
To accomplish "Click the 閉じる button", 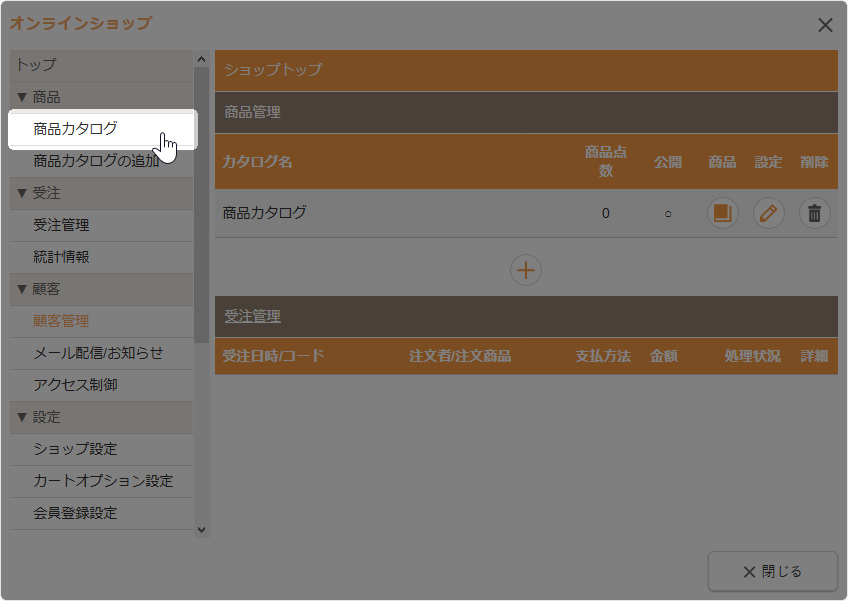I will pos(772,572).
